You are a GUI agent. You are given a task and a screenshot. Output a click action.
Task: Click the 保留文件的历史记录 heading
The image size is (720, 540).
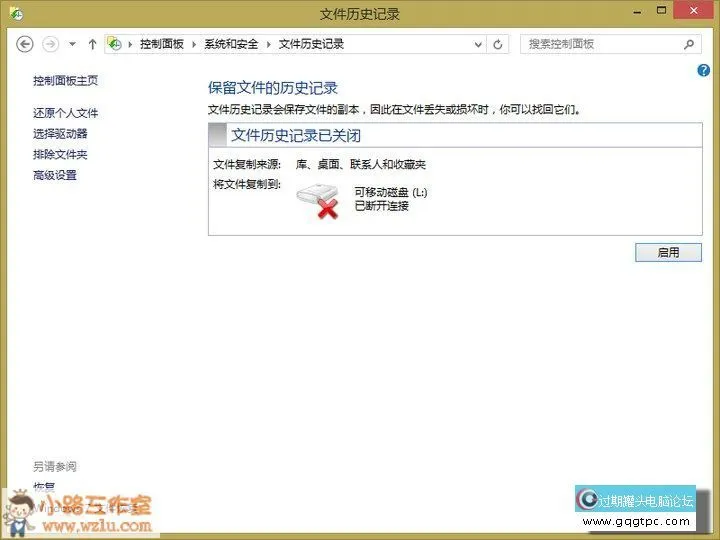click(273, 88)
